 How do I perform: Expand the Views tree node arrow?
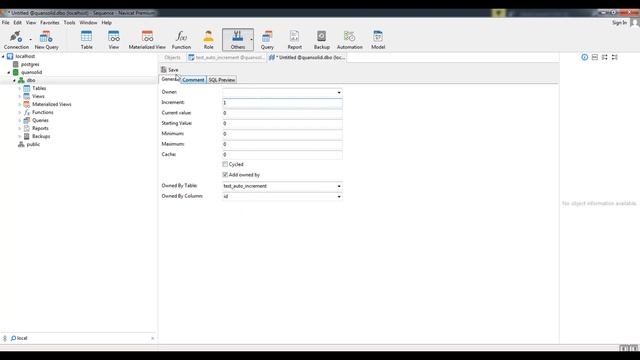click(19, 96)
